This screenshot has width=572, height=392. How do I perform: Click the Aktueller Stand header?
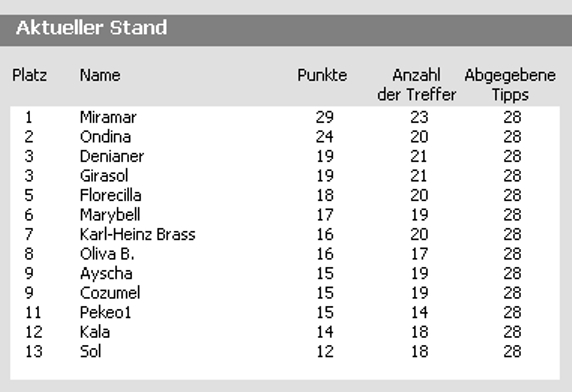(91, 28)
